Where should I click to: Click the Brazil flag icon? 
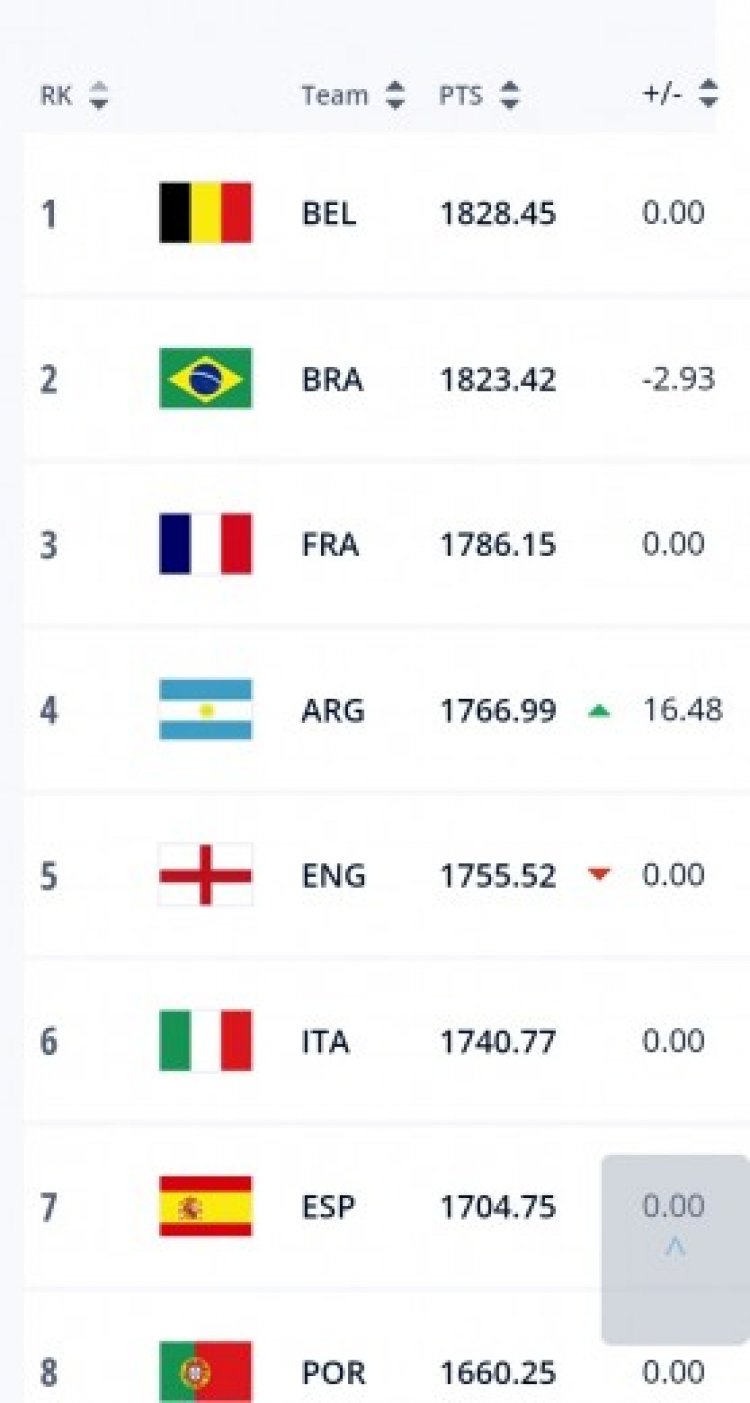(x=206, y=378)
